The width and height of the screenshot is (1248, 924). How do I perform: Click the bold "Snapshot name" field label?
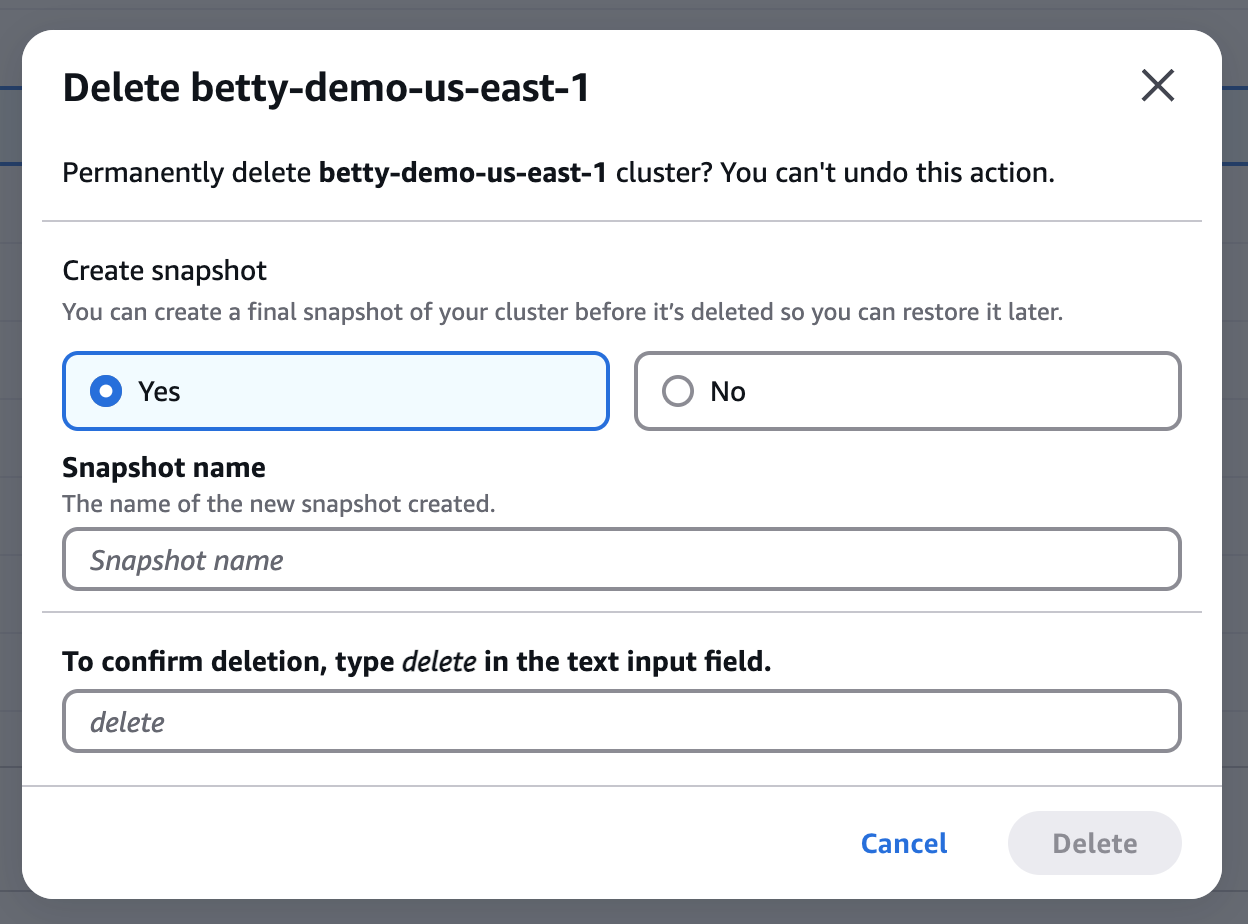[x=164, y=467]
